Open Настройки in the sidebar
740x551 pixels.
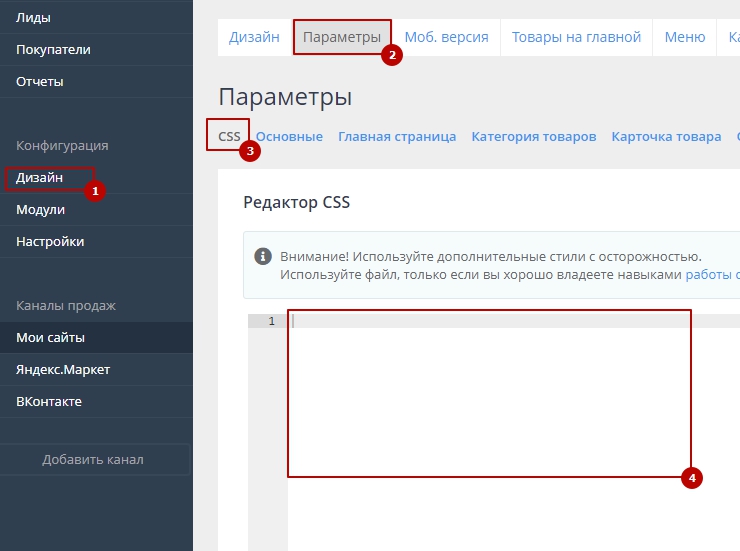coord(50,241)
